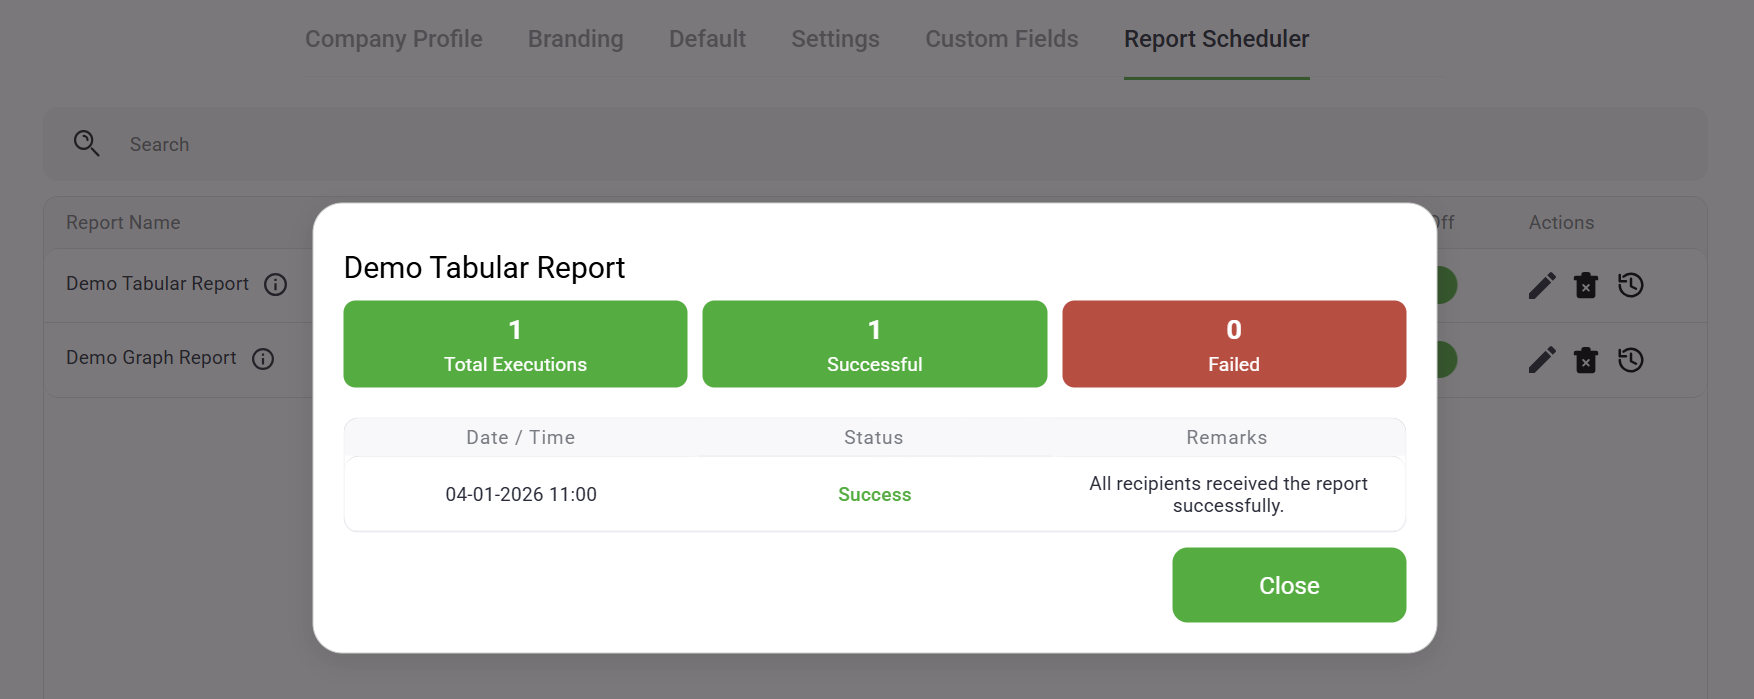Delete the Demo Graph Report schedule

tap(1586, 360)
